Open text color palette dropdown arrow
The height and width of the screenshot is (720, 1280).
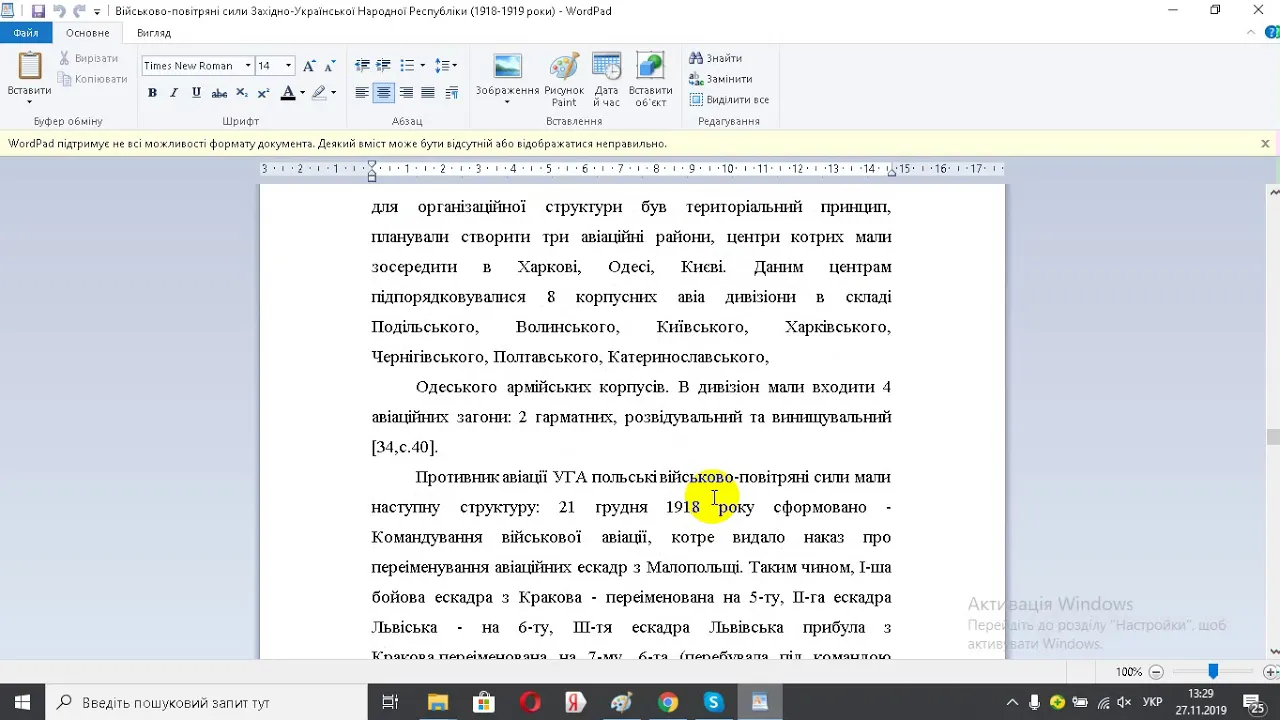pos(302,93)
